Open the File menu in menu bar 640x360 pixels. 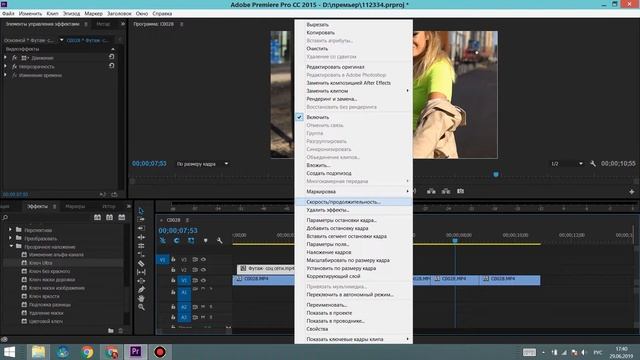click(8, 13)
